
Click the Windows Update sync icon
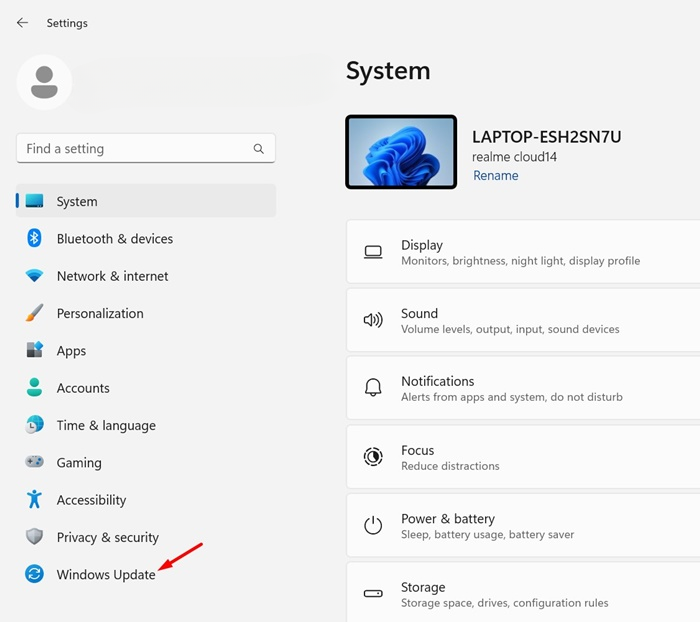[34, 574]
